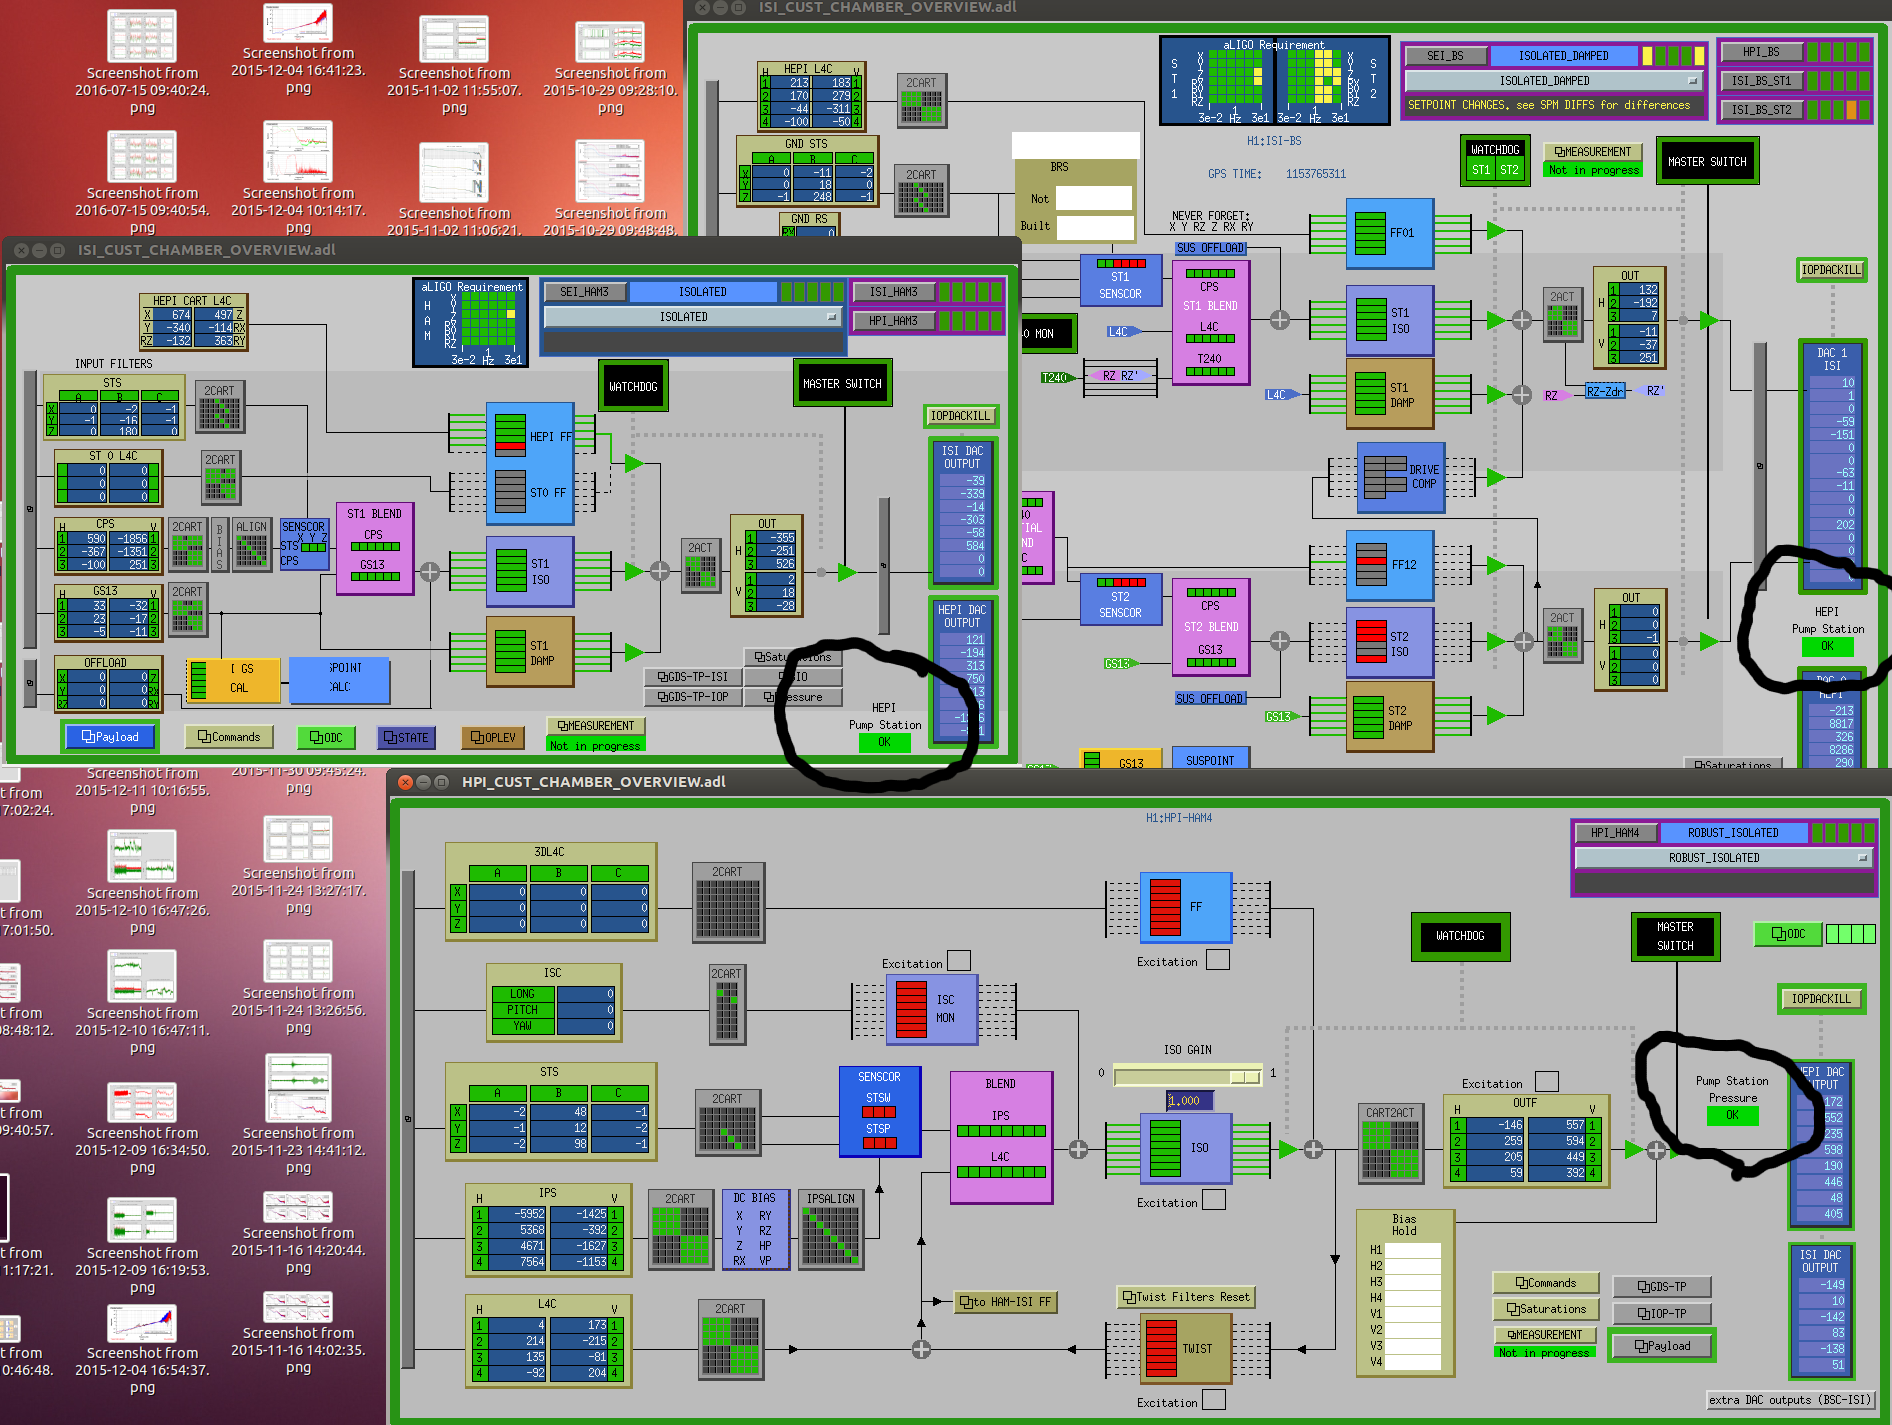Open desktop screenshot from 2015-12-04 16:41:23
This screenshot has width=1892, height=1425.
(298, 49)
